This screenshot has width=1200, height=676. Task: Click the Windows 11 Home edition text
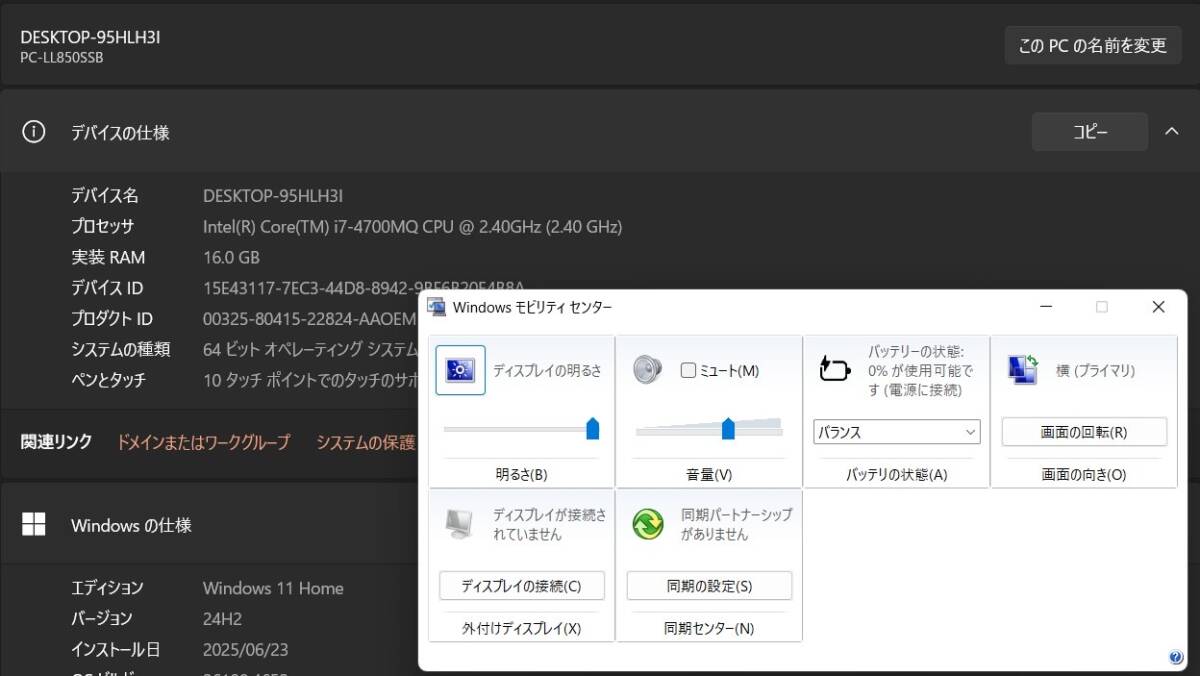point(273,588)
